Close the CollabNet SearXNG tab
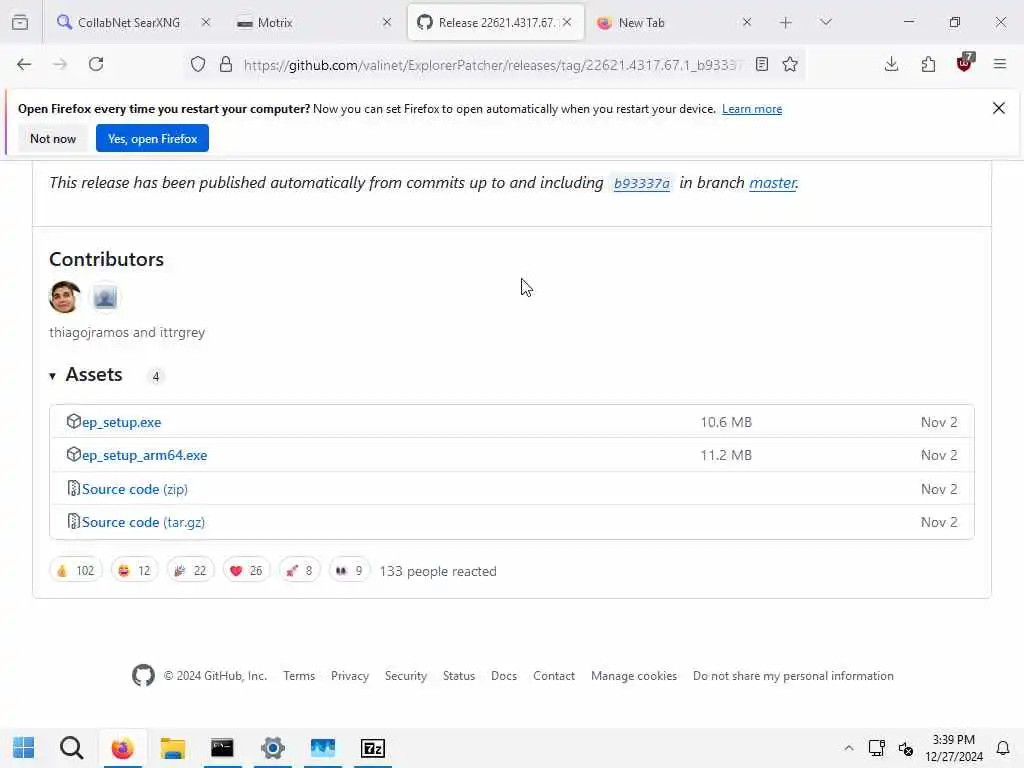 pyautogui.click(x=206, y=23)
